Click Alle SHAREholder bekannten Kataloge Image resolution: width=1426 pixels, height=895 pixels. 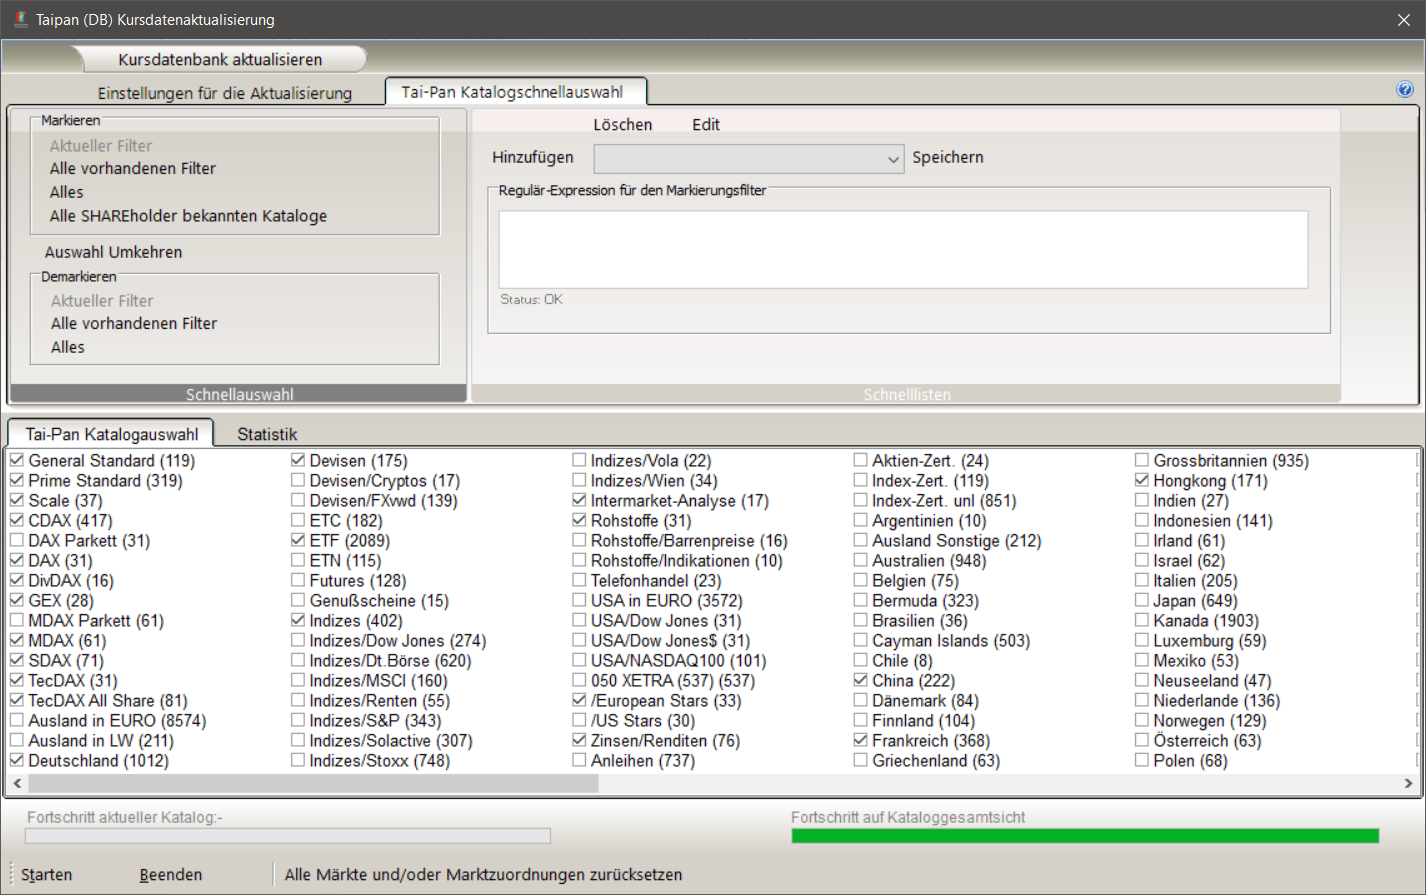pyautogui.click(x=188, y=216)
